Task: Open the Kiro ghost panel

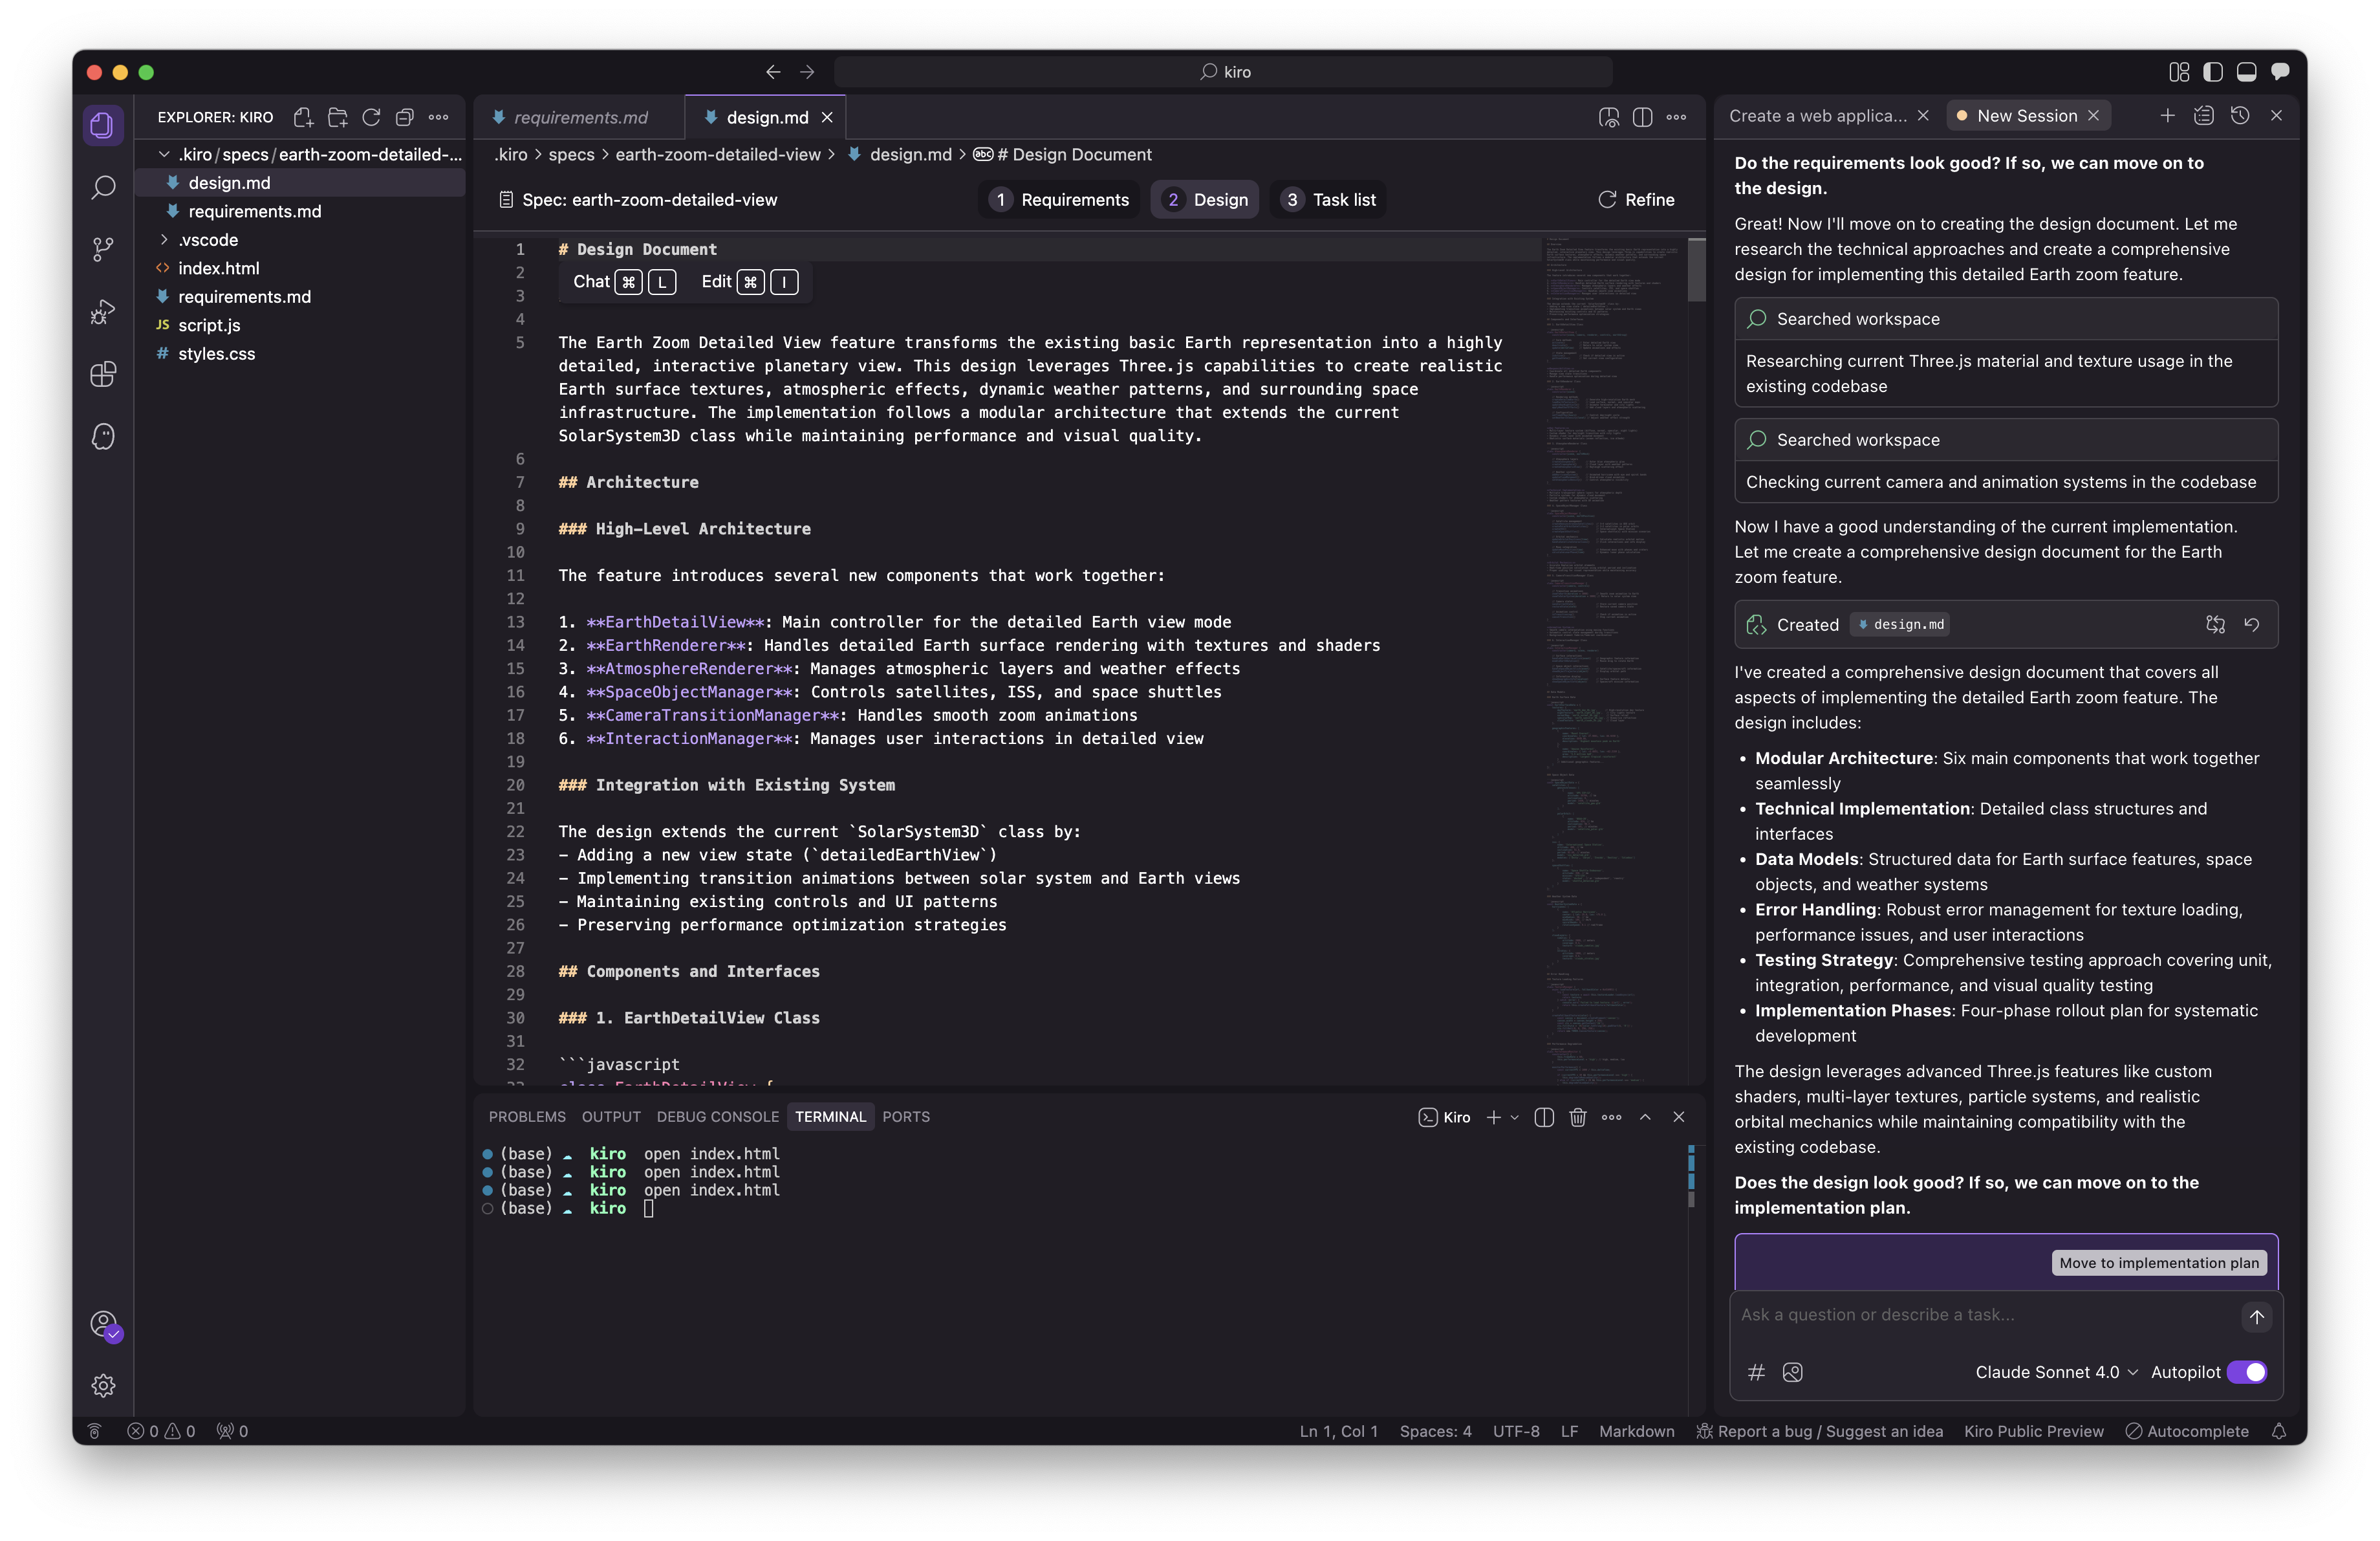Action: coord(103,436)
